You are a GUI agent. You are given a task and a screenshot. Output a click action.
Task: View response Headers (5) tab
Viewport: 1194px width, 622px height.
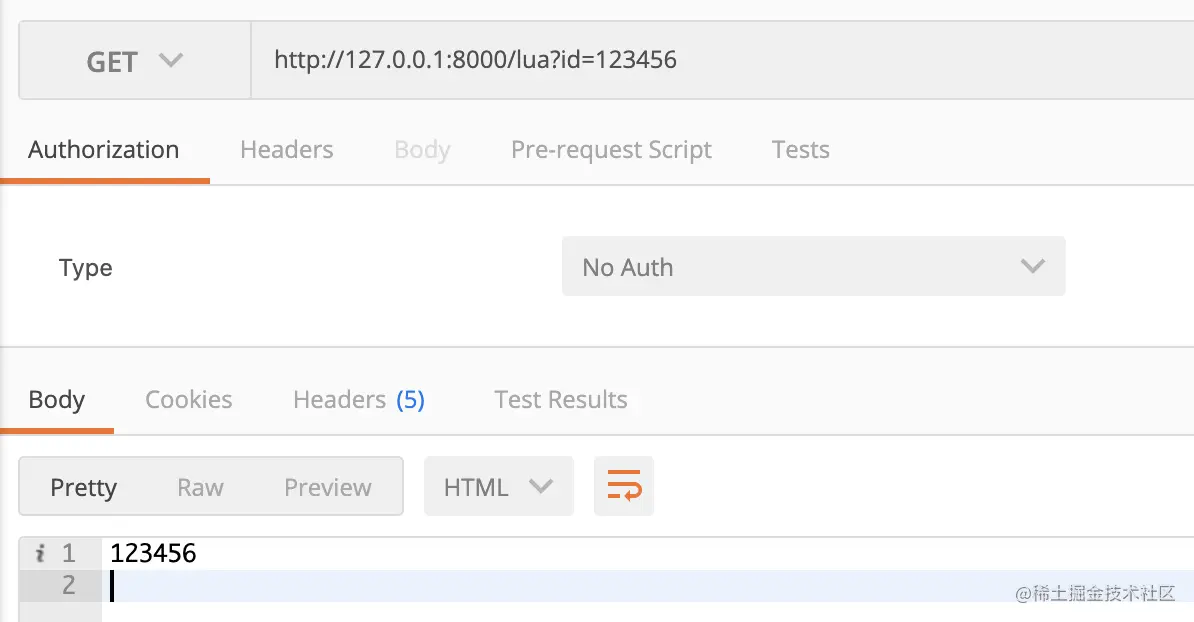359,400
